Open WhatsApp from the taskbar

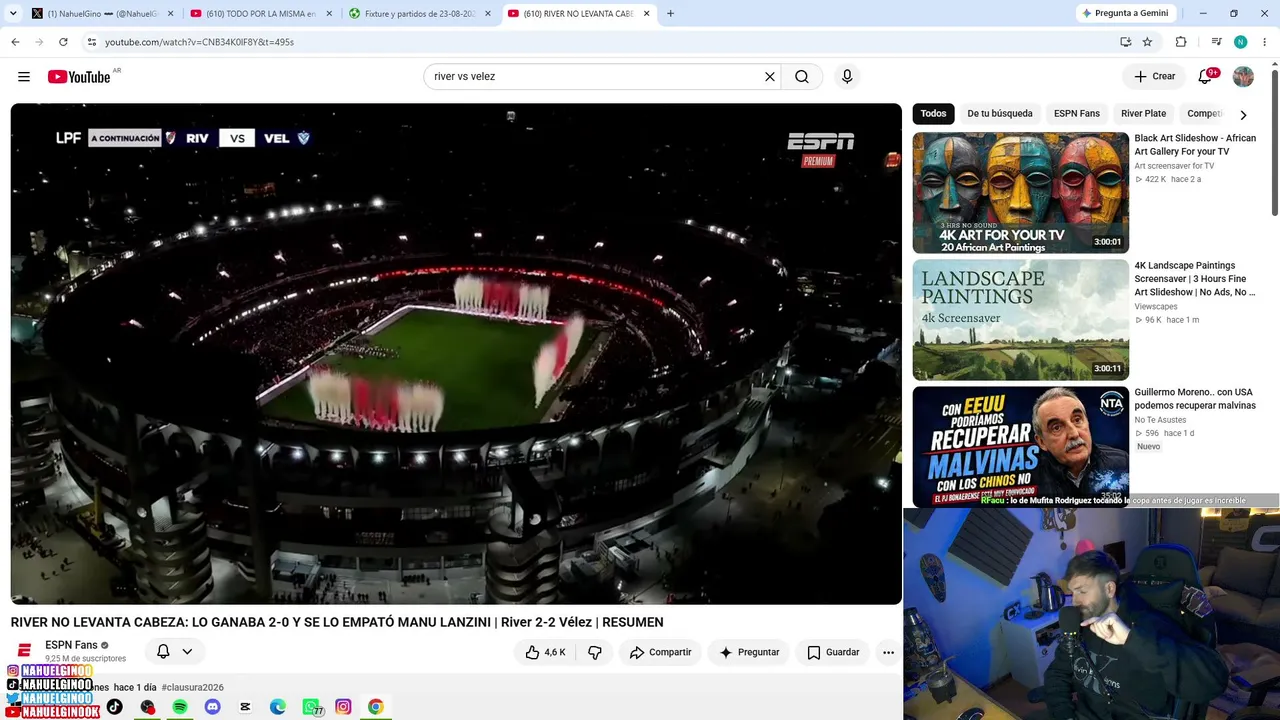(311, 707)
